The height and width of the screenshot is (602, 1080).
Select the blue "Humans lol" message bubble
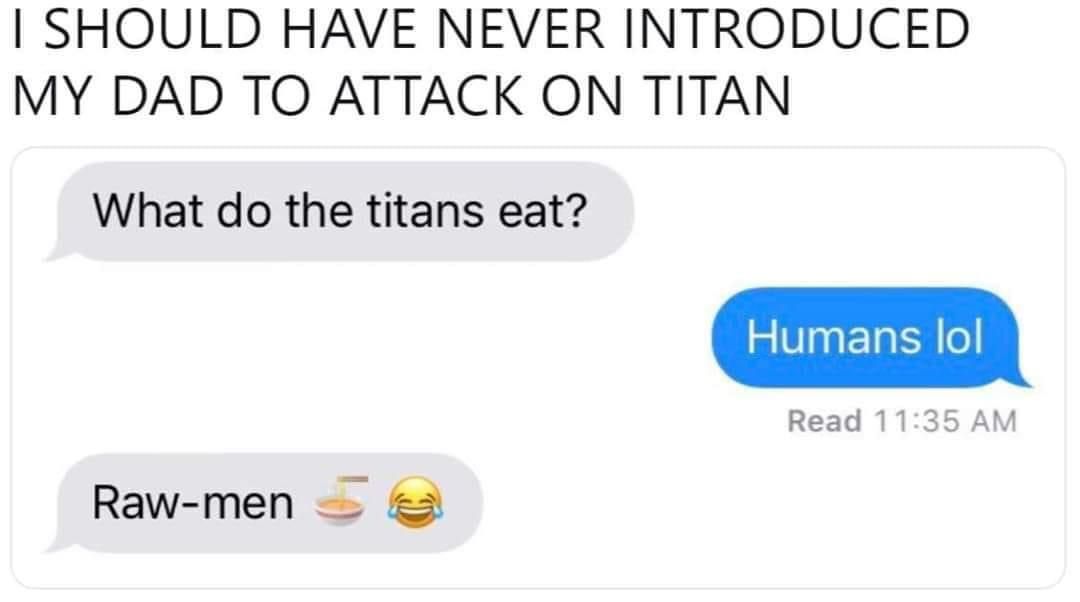871,338
